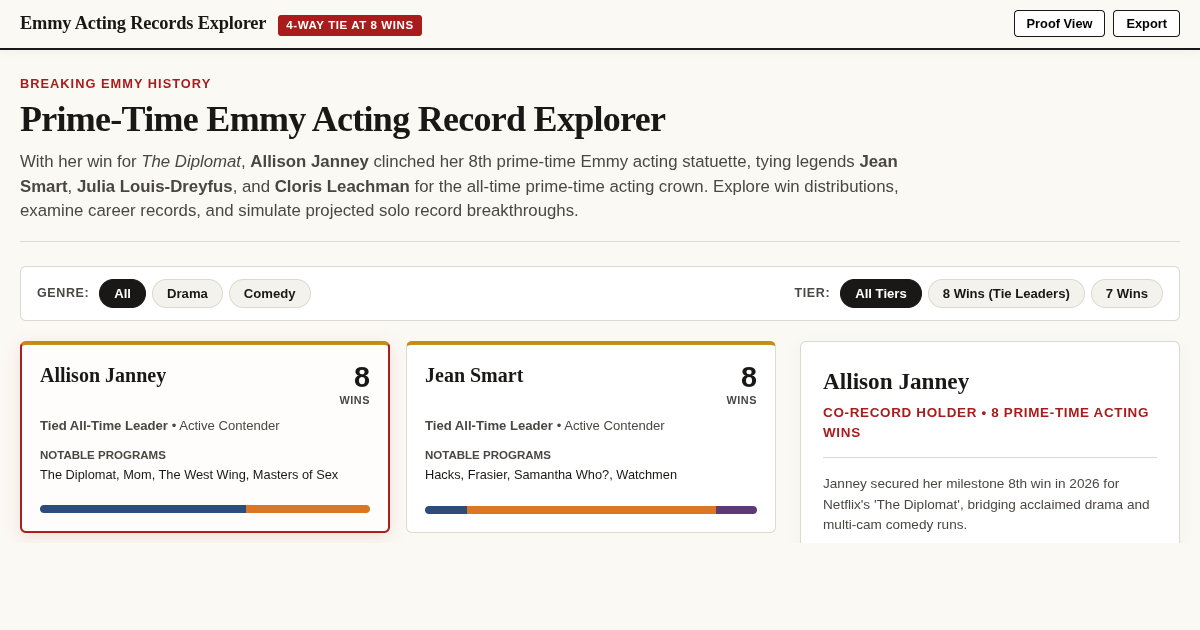1200x630 pixels.
Task: Select the All Tiers filter
Action: (881, 293)
